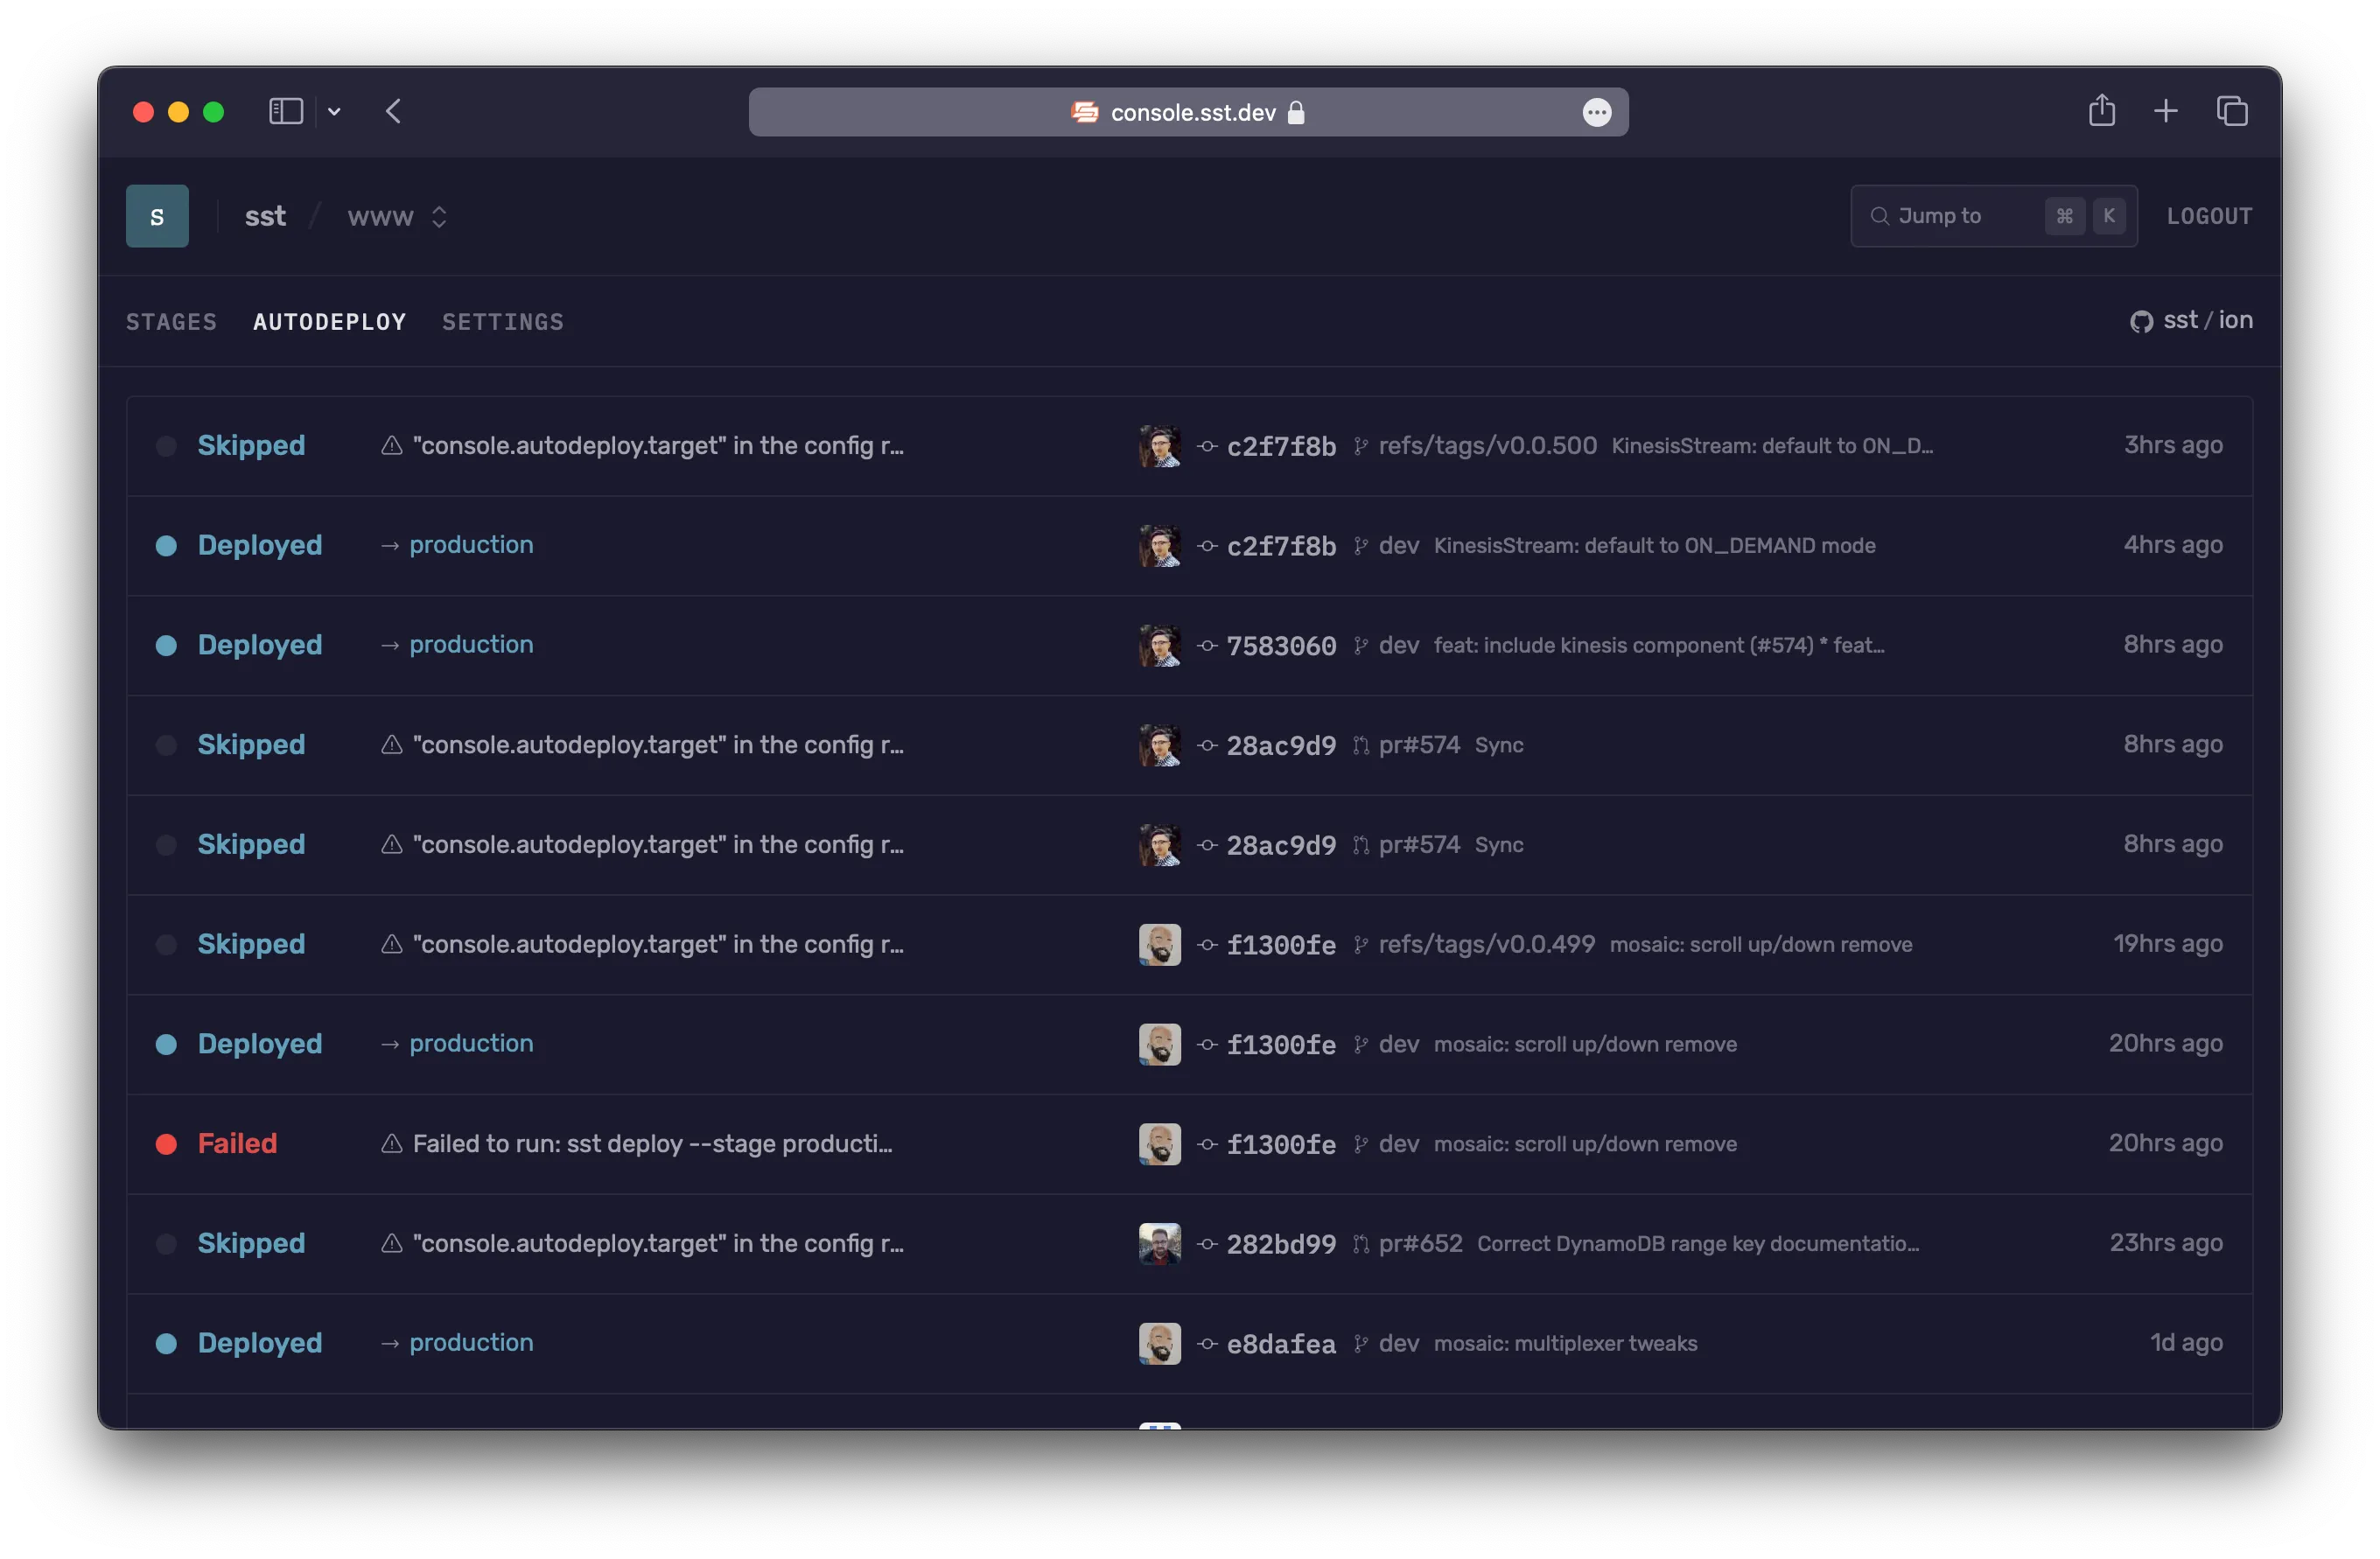Click the SST 's' logo tile
The height and width of the screenshot is (1559, 2380).
pyautogui.click(x=157, y=215)
